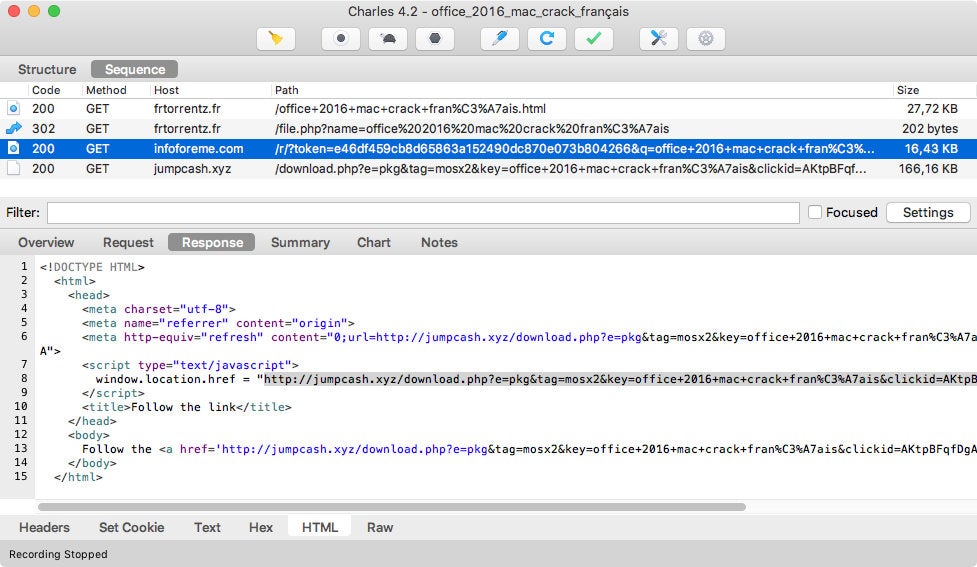Click inside the Filter text field
977x567 pixels.
pyautogui.click(x=422, y=212)
